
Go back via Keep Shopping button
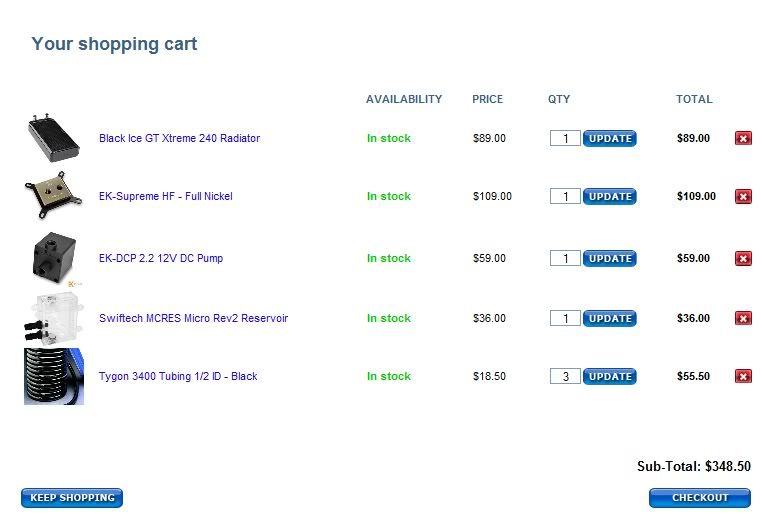[72, 498]
